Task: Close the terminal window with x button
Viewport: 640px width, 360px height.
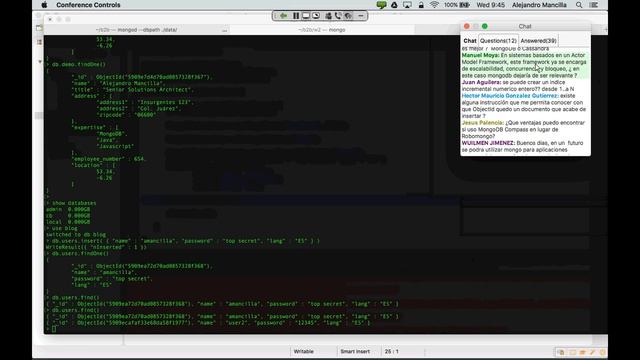Action: pyautogui.click(x=50, y=19)
